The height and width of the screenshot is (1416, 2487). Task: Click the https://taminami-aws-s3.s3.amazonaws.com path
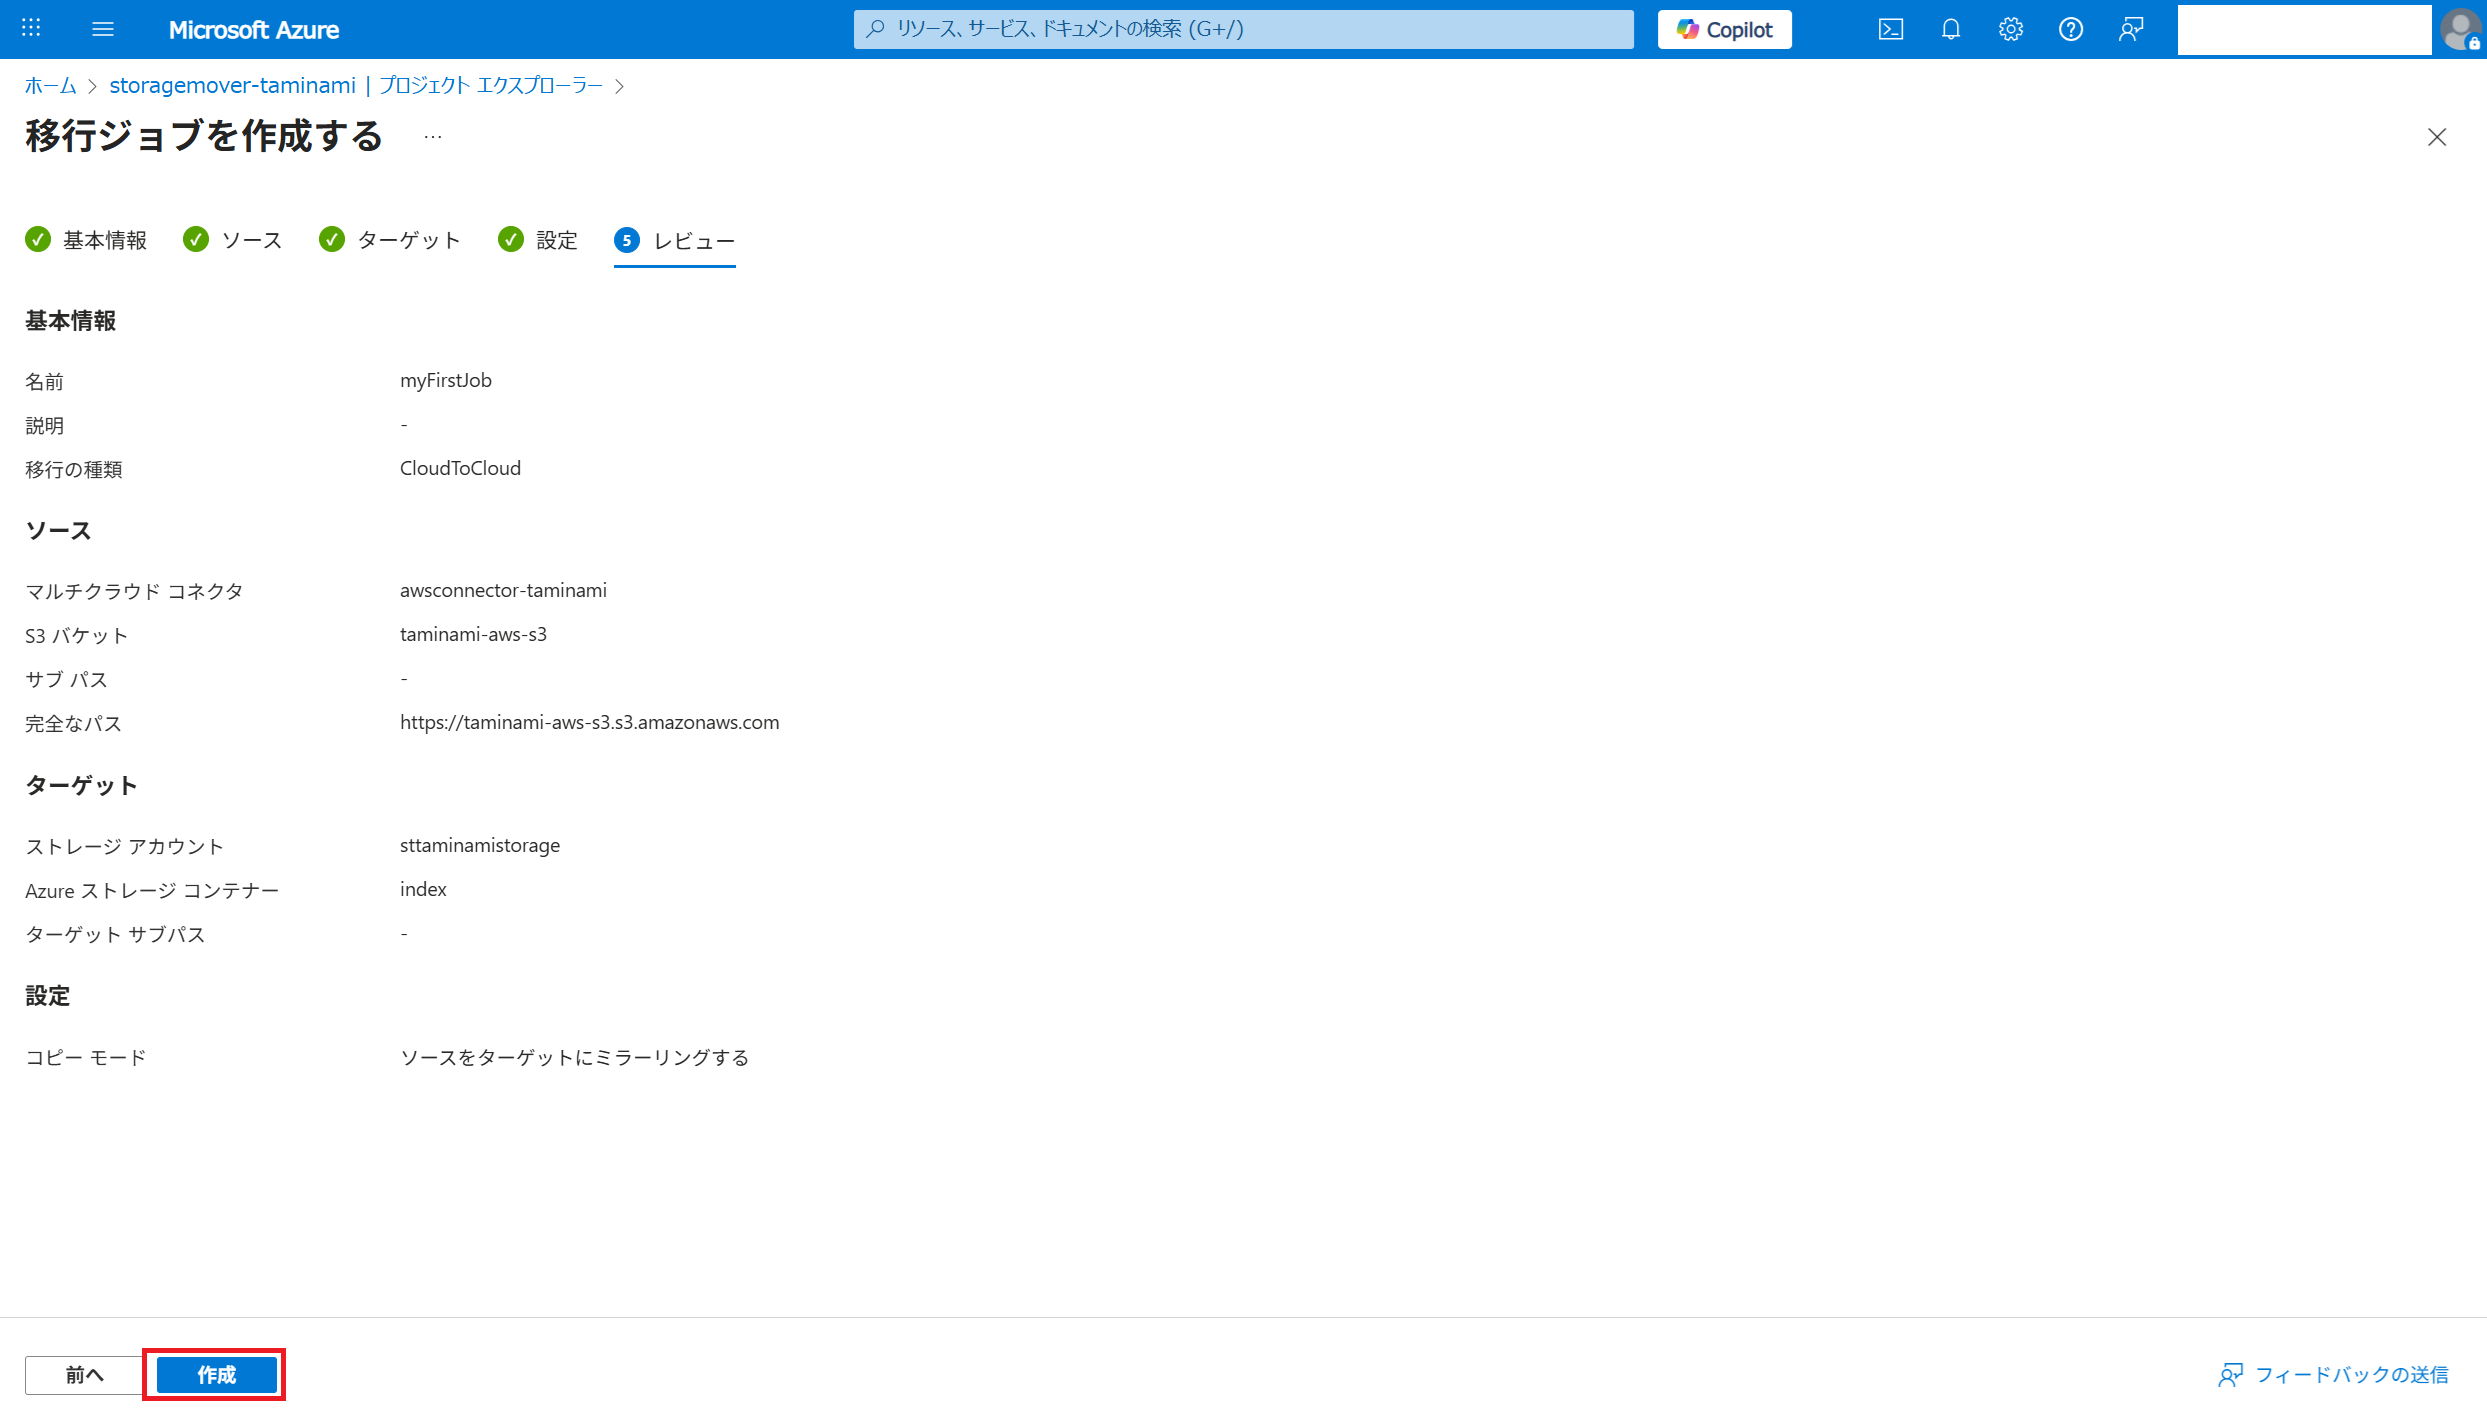(589, 722)
